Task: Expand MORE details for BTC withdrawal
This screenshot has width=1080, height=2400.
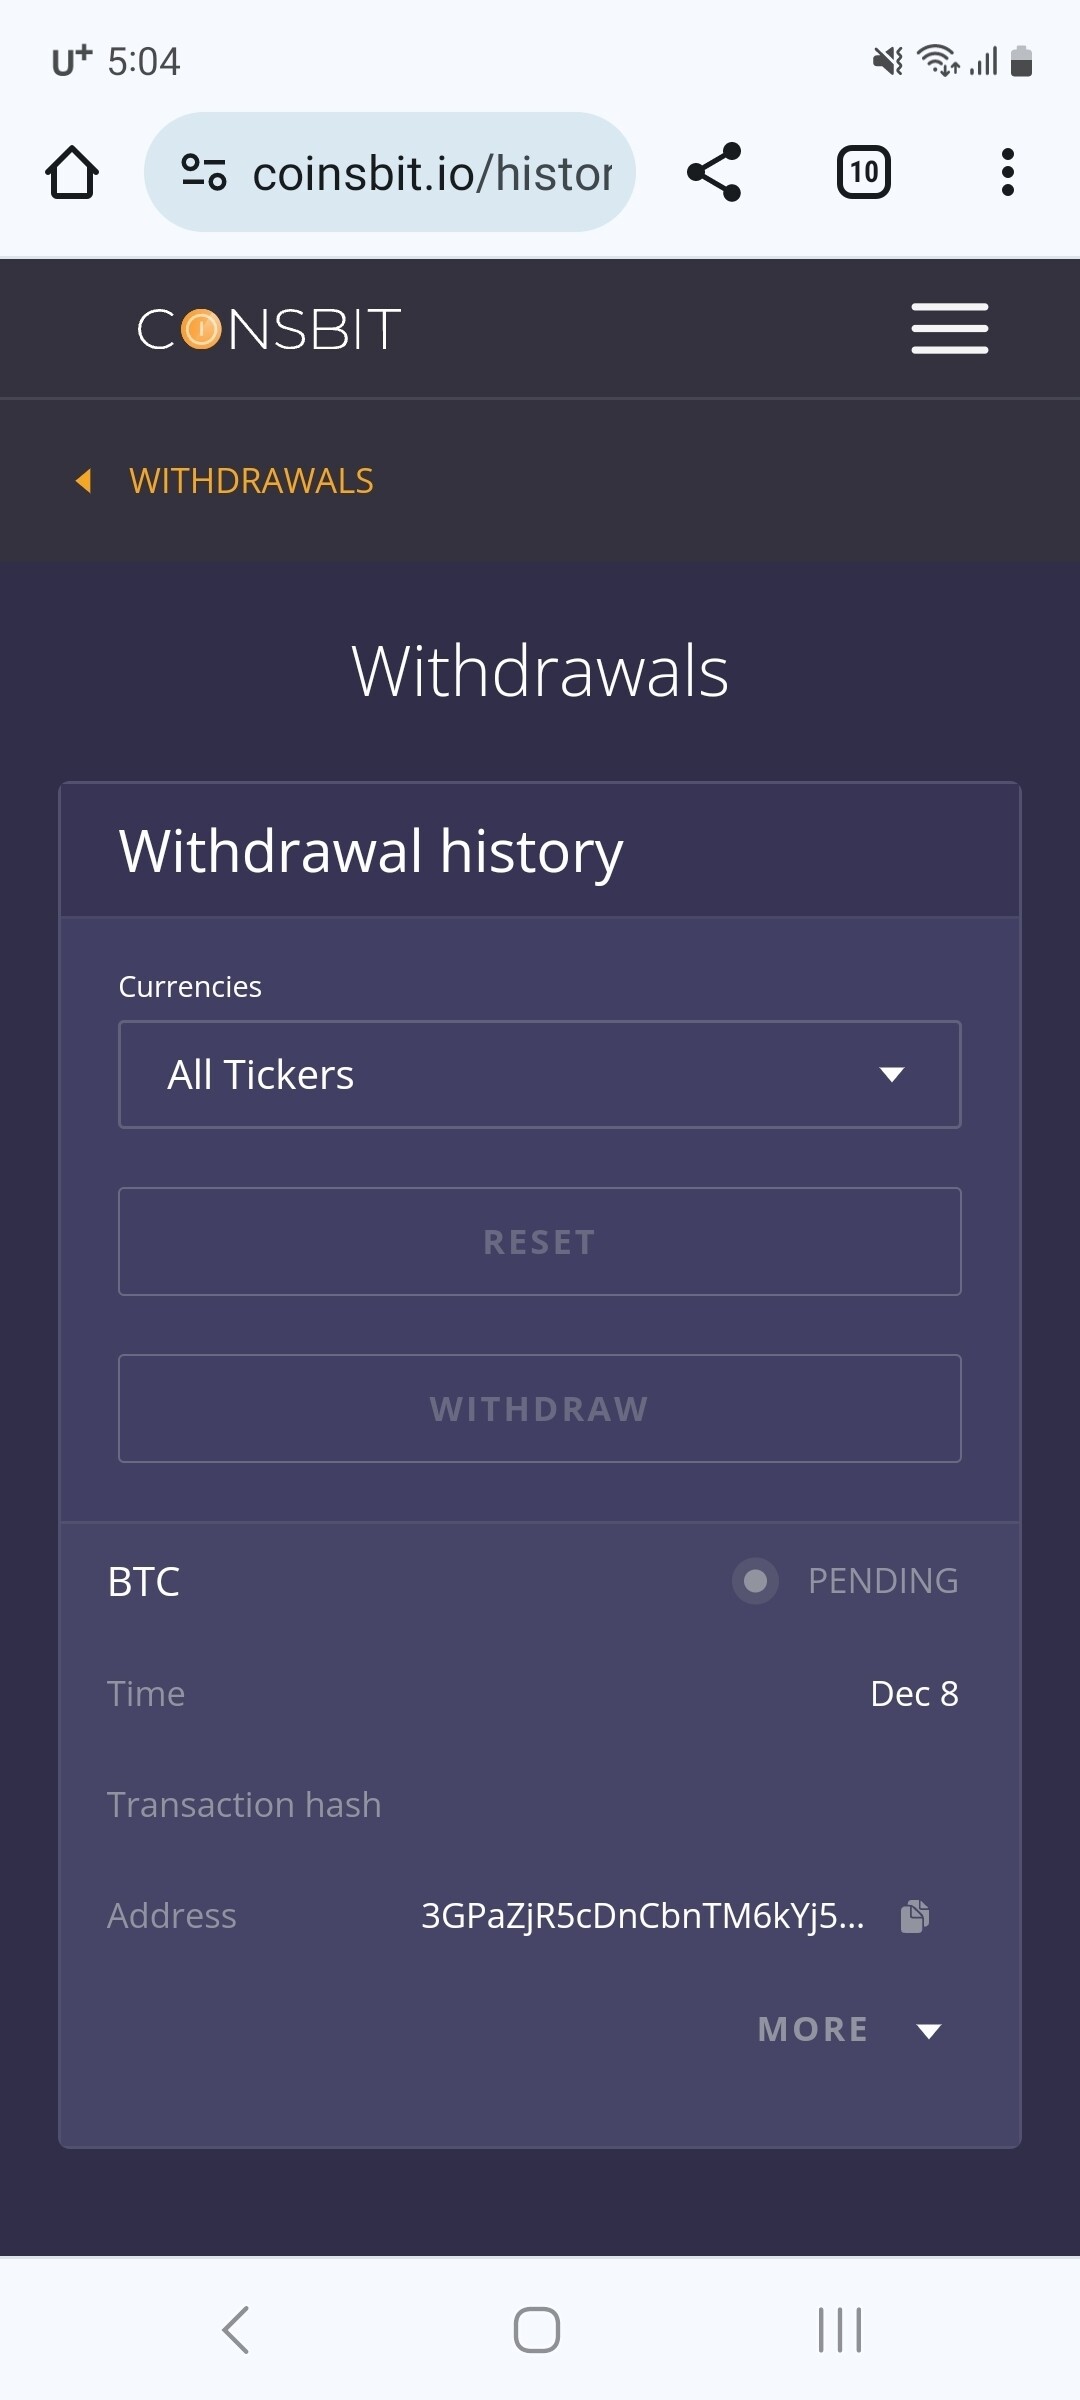Action: click(813, 2029)
